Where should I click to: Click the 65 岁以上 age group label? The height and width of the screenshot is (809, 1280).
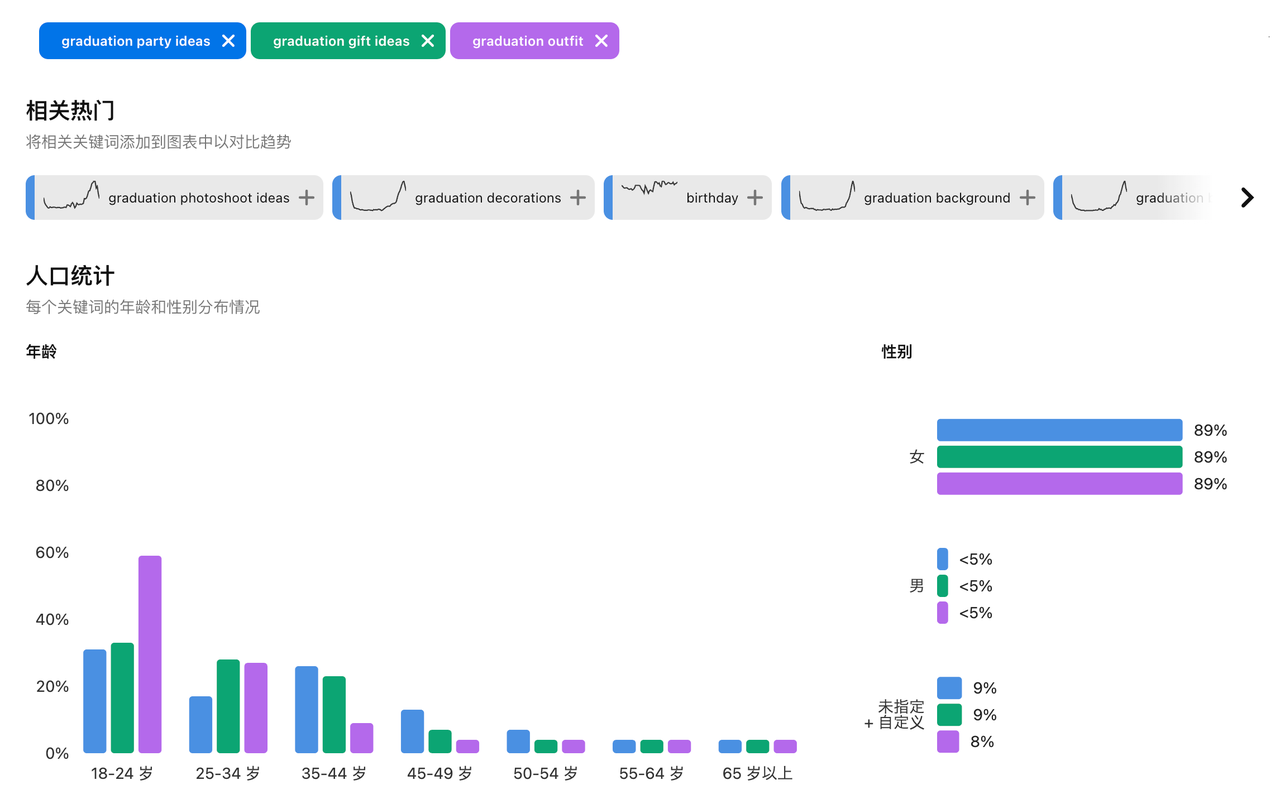(756, 773)
